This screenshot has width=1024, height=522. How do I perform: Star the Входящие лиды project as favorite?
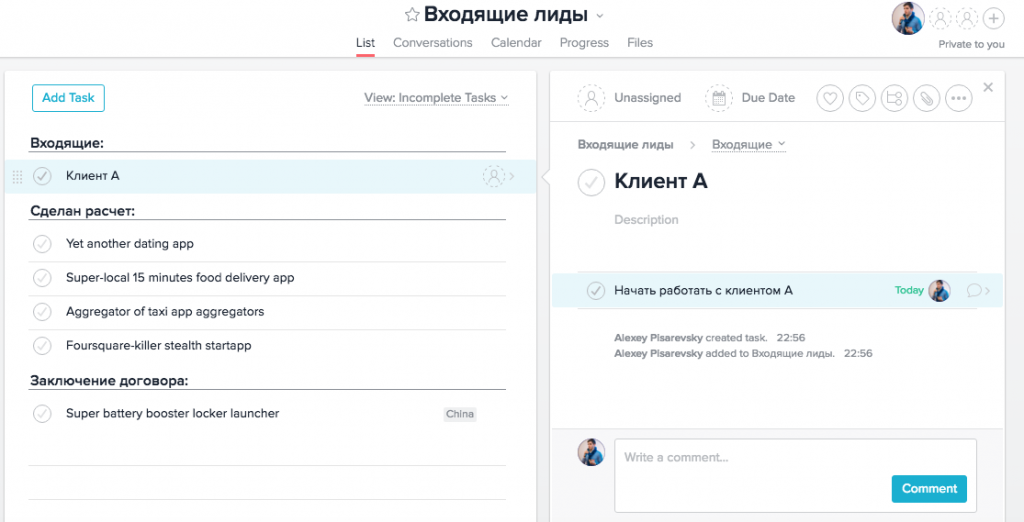click(411, 15)
